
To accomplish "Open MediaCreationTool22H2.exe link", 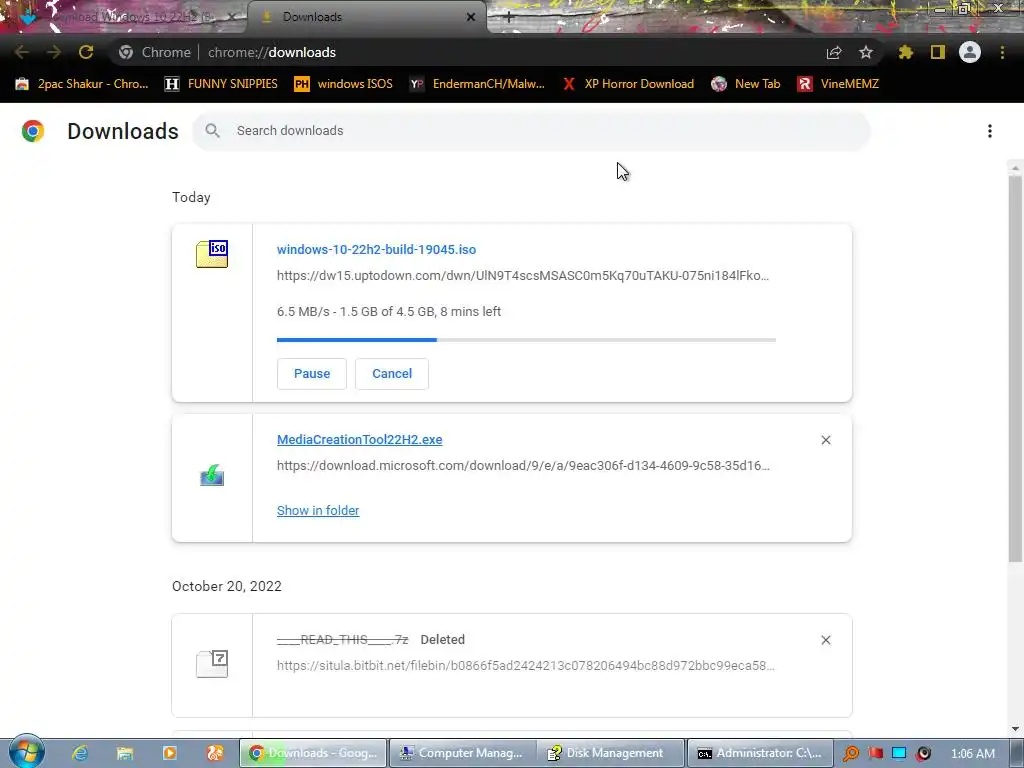I will tap(359, 440).
